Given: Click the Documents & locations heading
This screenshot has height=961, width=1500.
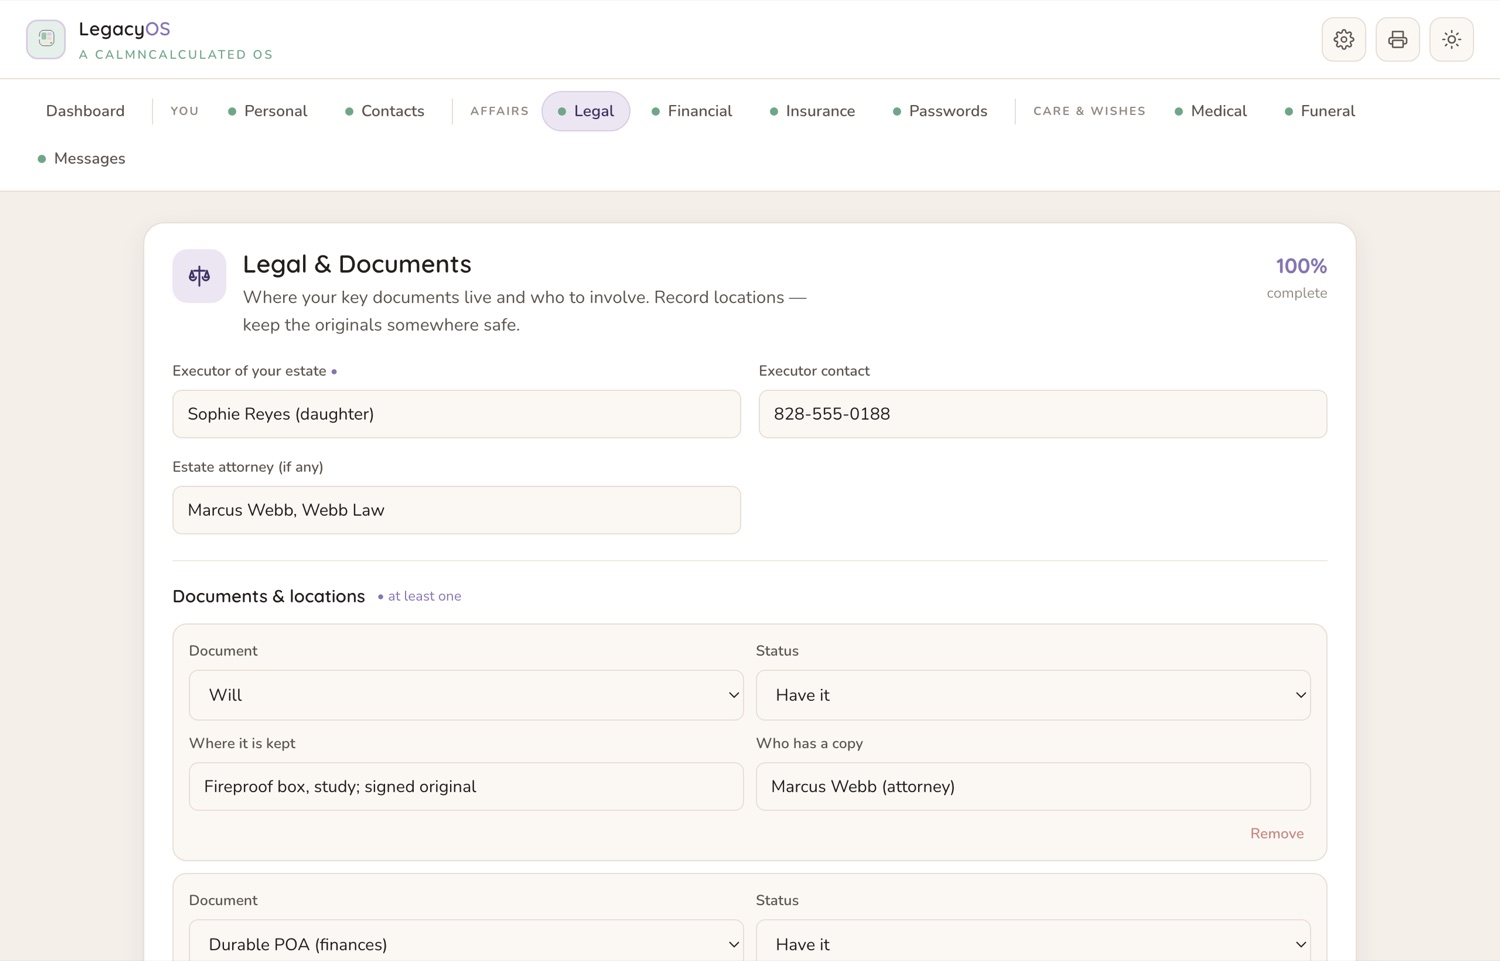Looking at the screenshot, I should (269, 596).
